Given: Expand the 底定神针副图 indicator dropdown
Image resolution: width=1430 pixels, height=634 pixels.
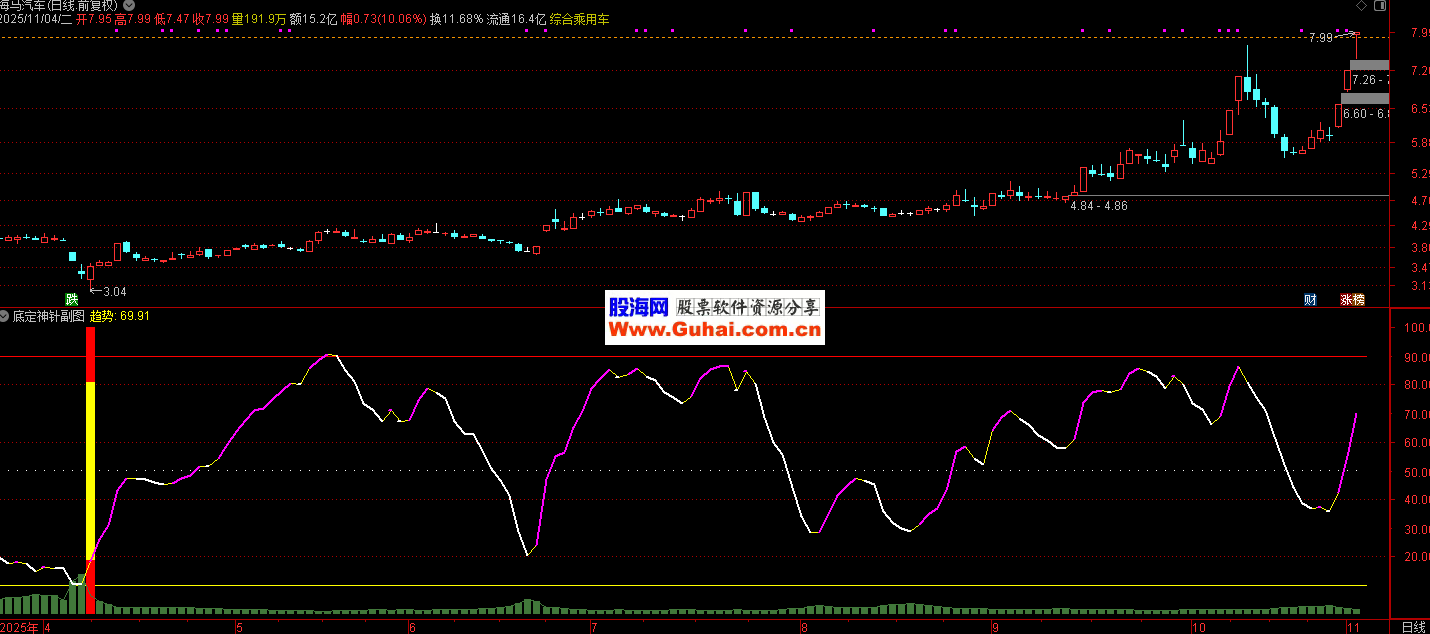Looking at the screenshot, I should (x=6, y=316).
